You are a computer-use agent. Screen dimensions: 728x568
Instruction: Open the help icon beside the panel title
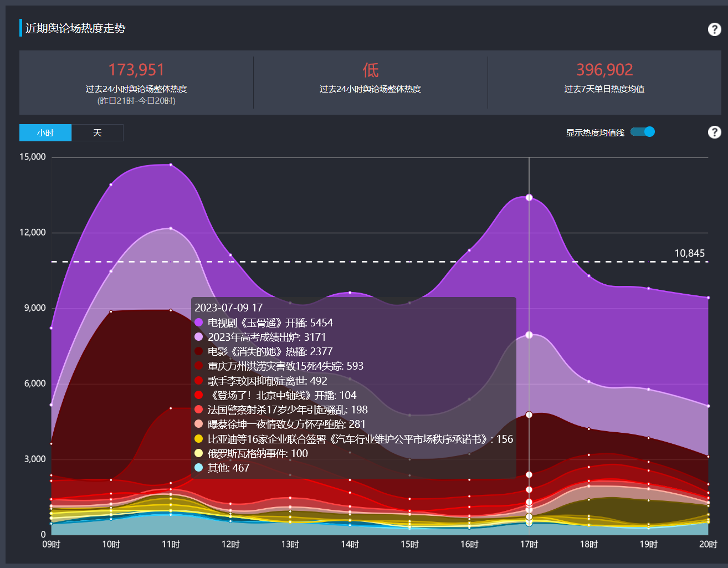[x=714, y=29]
